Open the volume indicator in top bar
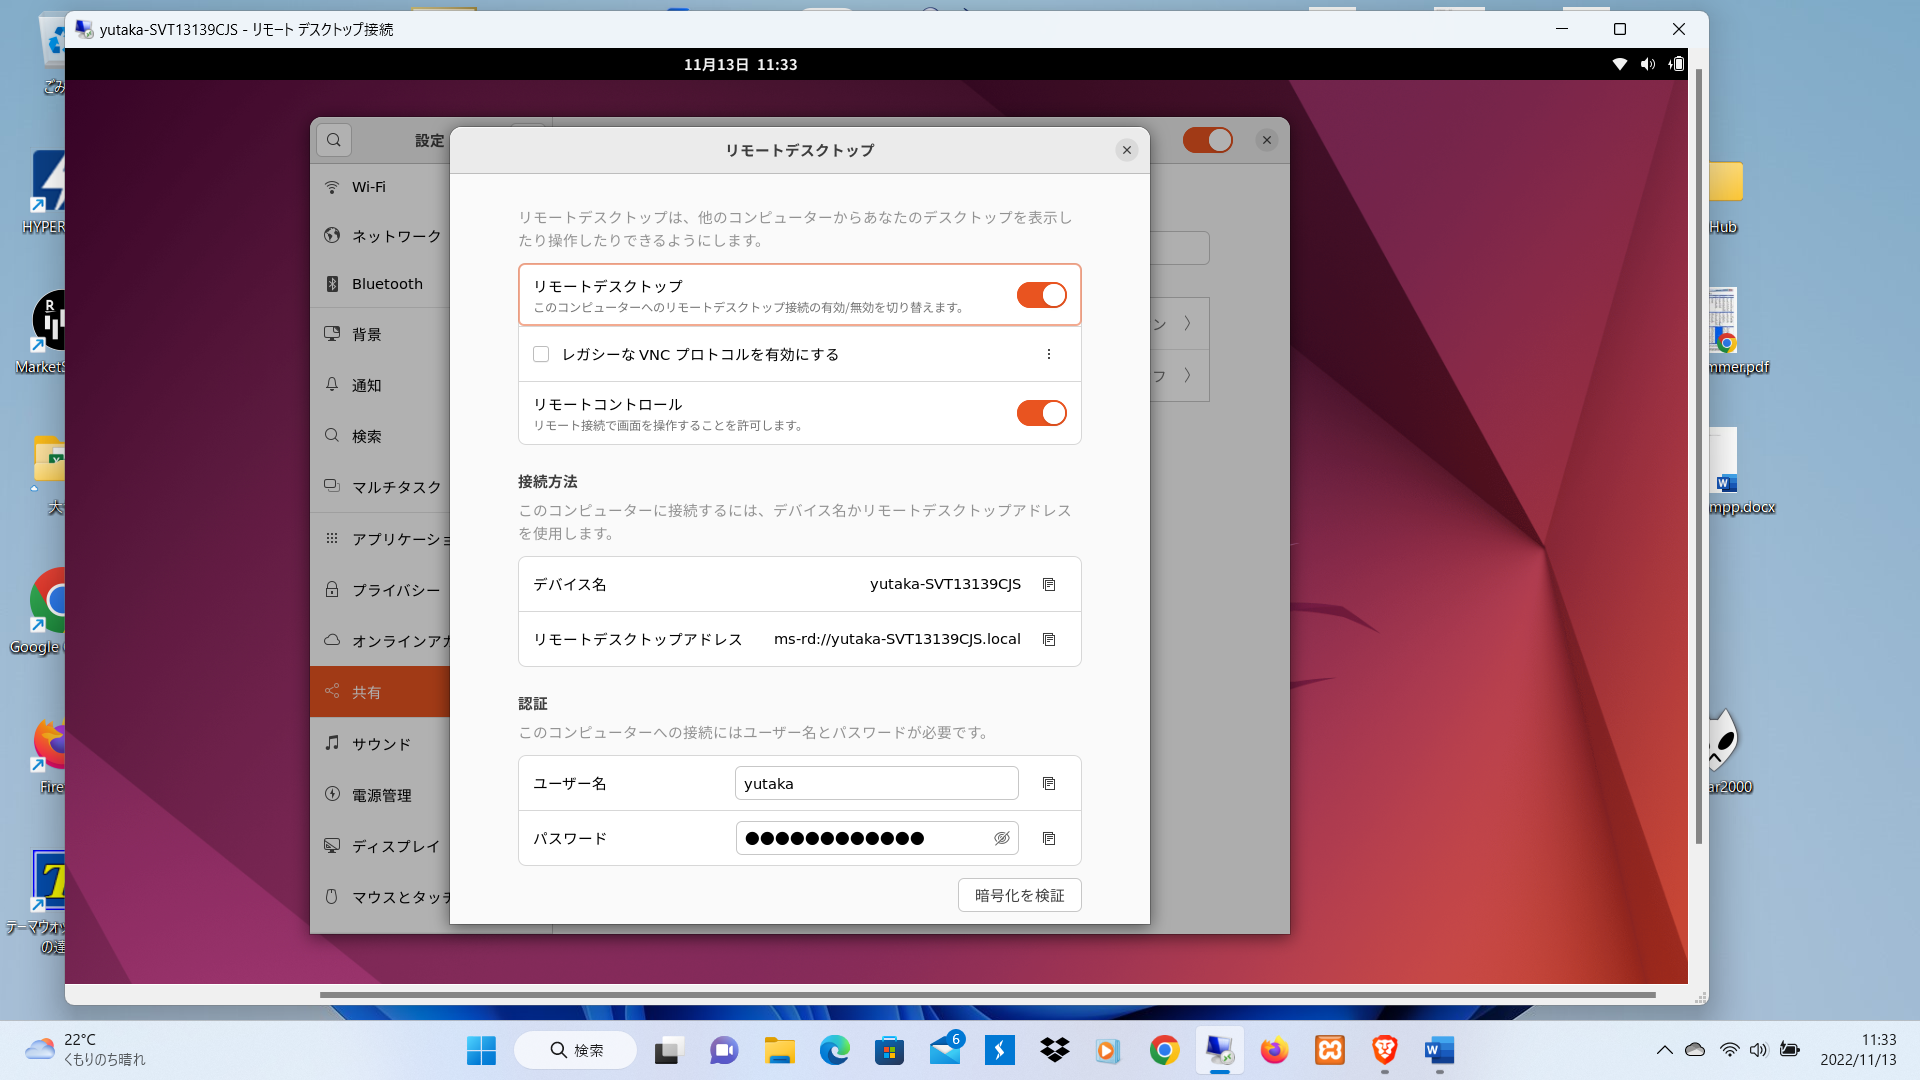This screenshot has width=1920, height=1080. (1647, 64)
